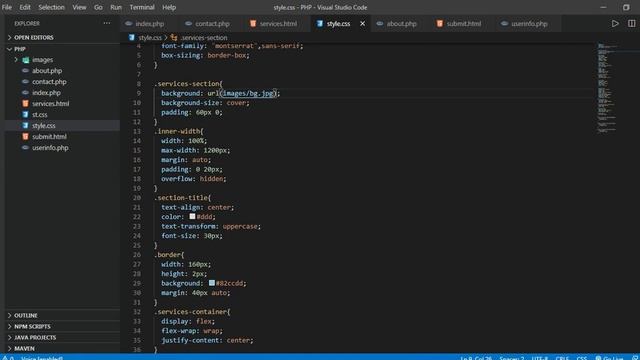640x360 pixels.
Task: Click line number 20 in the gutter
Action: [137, 198]
